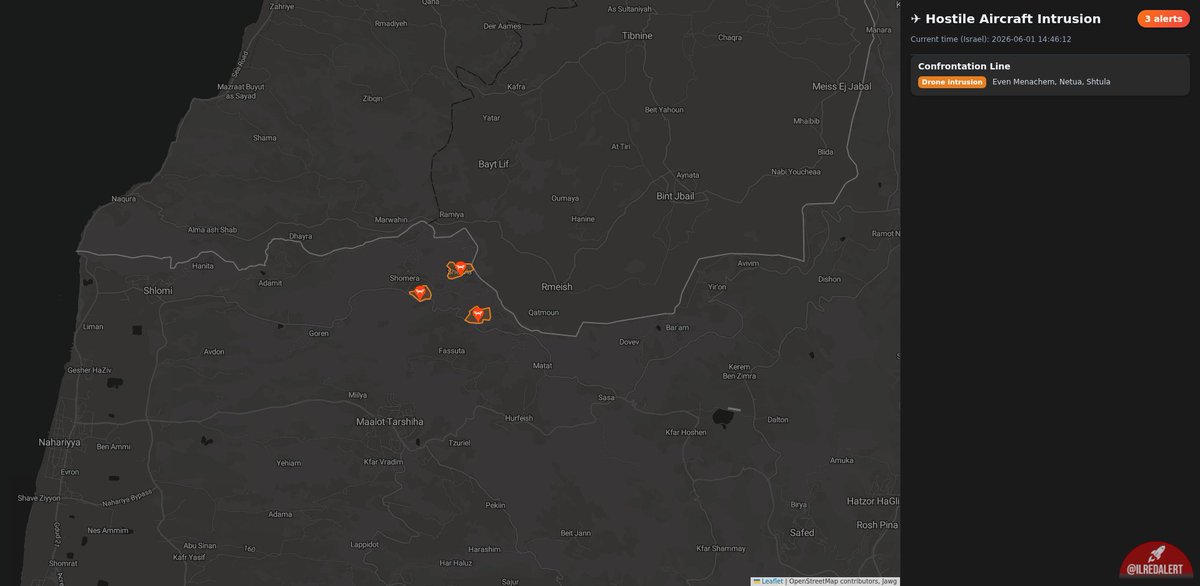Image resolution: width=1200 pixels, height=586 pixels.
Task: Click the "Dalton" map label
Action: (777, 420)
